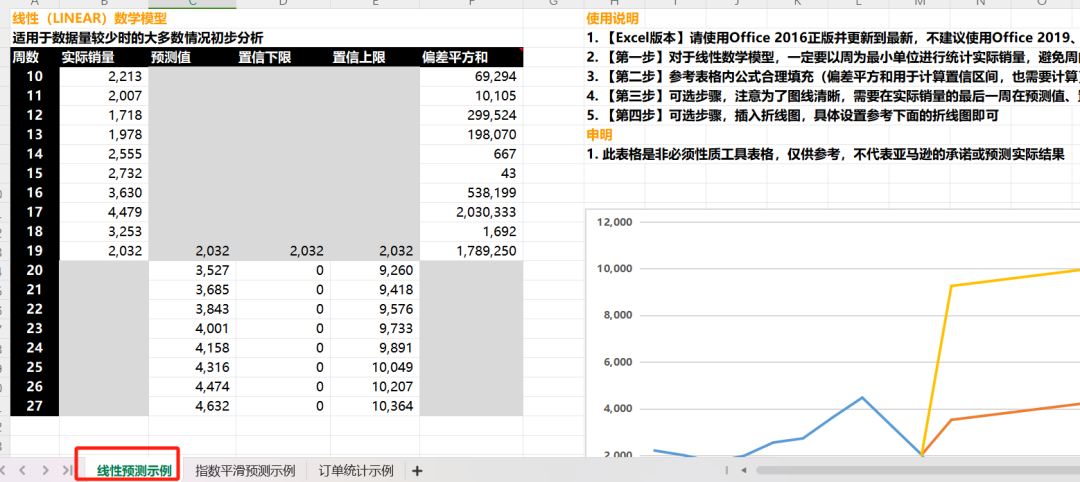Click the 12,000 chart axis label
This screenshot has height=482, width=1080.
tap(612, 222)
